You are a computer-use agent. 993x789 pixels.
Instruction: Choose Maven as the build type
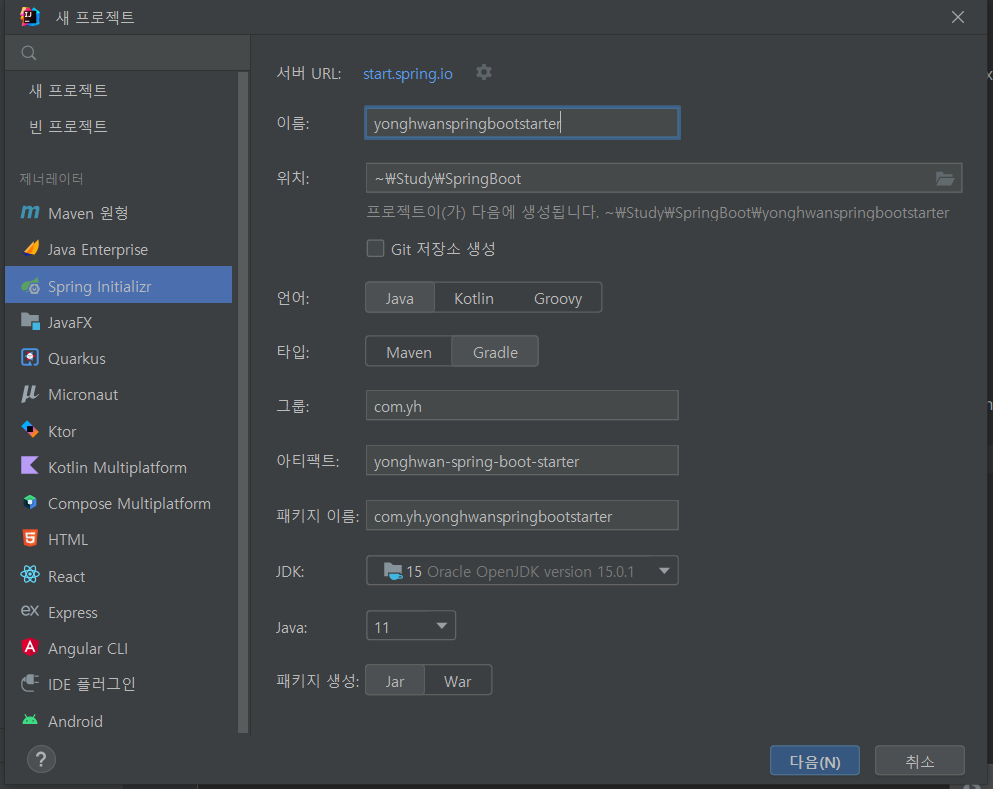point(408,351)
